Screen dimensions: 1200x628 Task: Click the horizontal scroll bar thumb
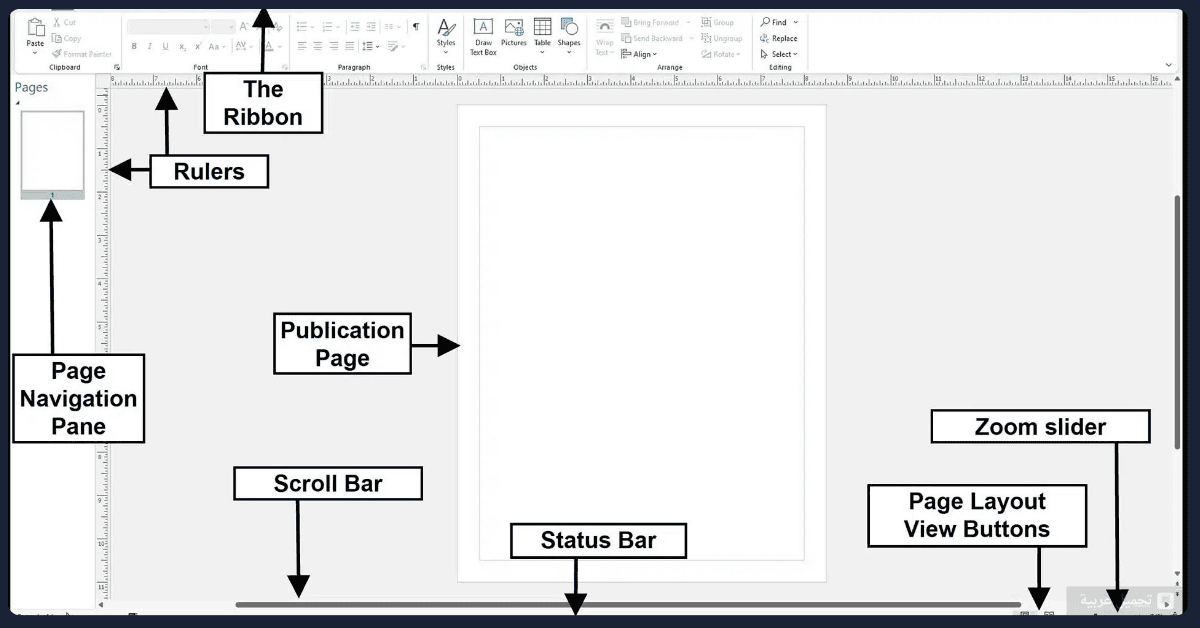pos(628,604)
